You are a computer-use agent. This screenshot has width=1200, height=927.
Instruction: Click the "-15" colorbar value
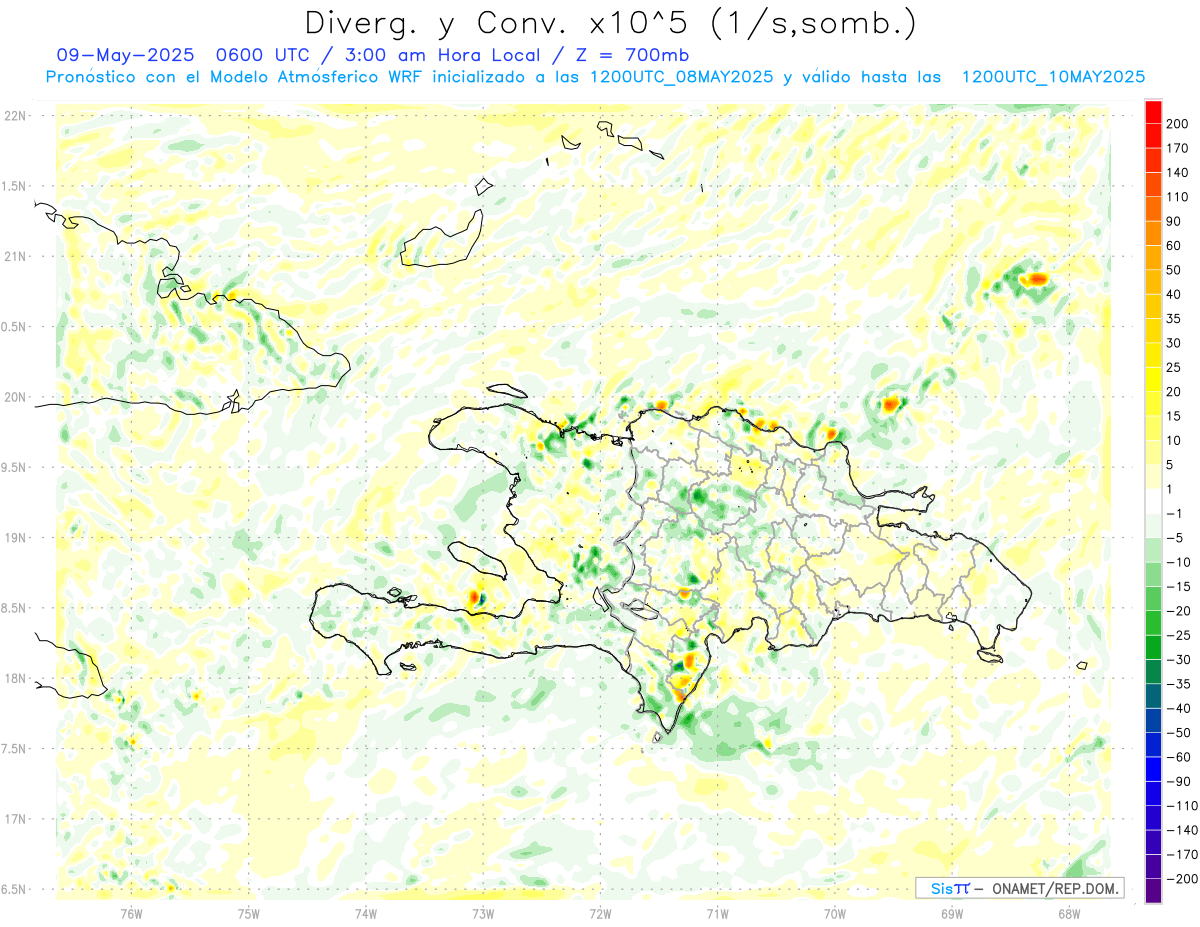pos(1178,586)
